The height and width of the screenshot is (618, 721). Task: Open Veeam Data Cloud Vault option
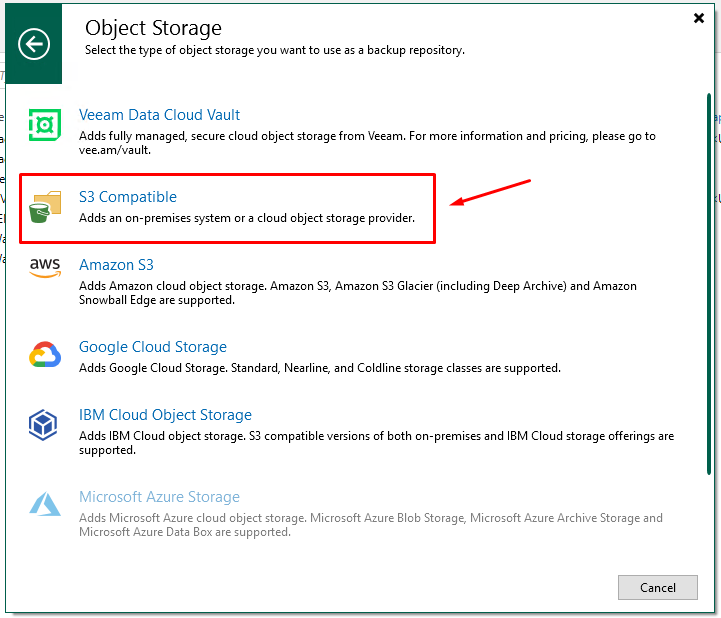159,114
